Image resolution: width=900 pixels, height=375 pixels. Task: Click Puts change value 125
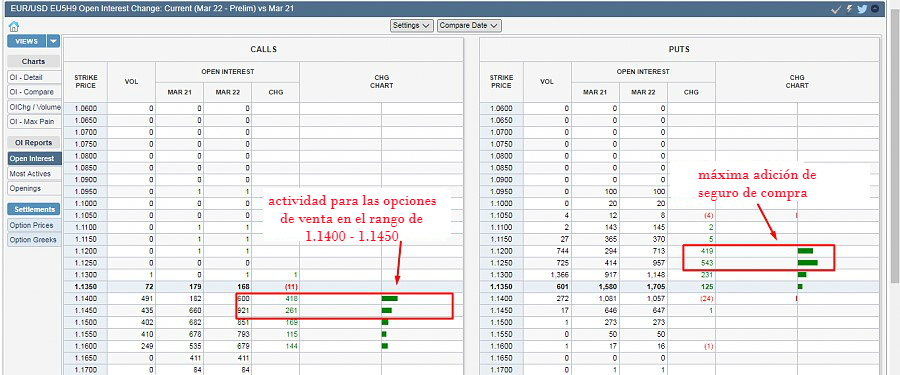point(707,287)
